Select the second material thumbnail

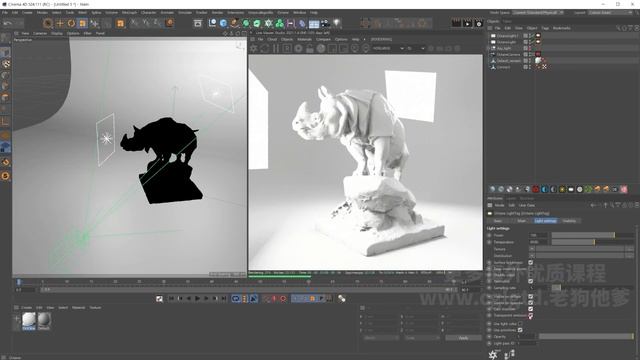point(44,320)
